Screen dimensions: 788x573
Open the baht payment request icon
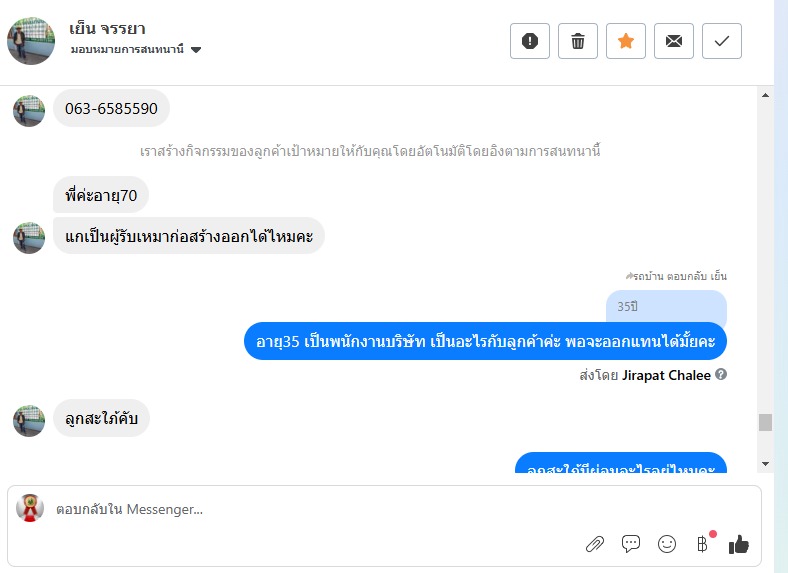click(x=703, y=544)
